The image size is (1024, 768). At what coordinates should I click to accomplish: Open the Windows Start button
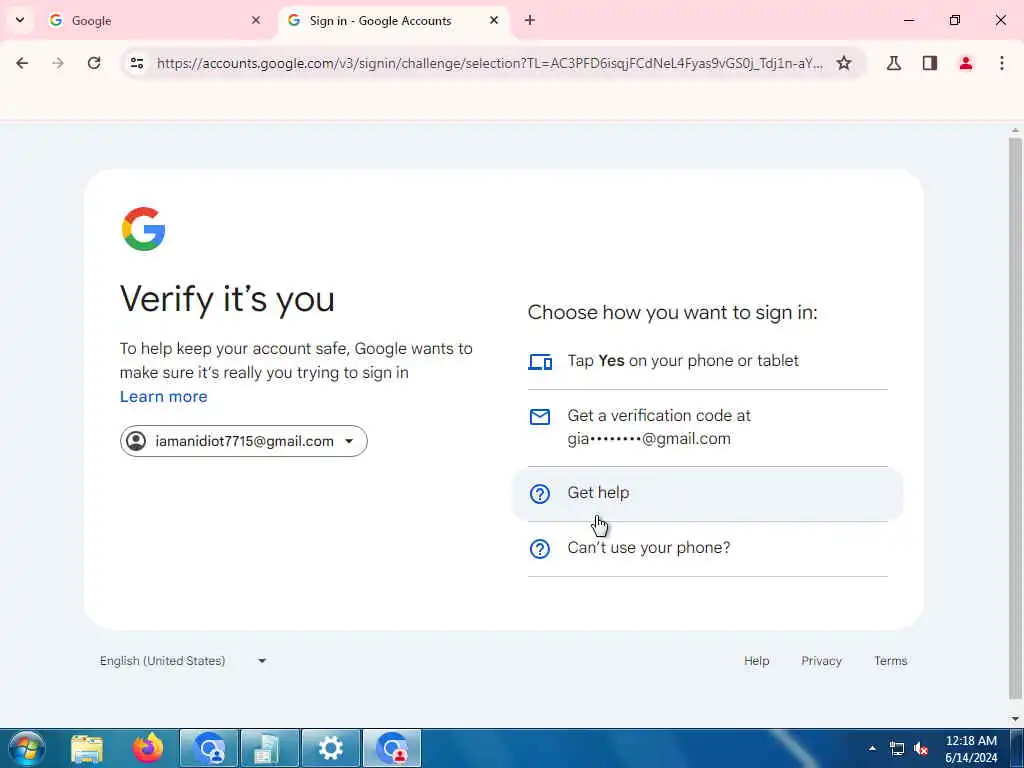(x=27, y=748)
